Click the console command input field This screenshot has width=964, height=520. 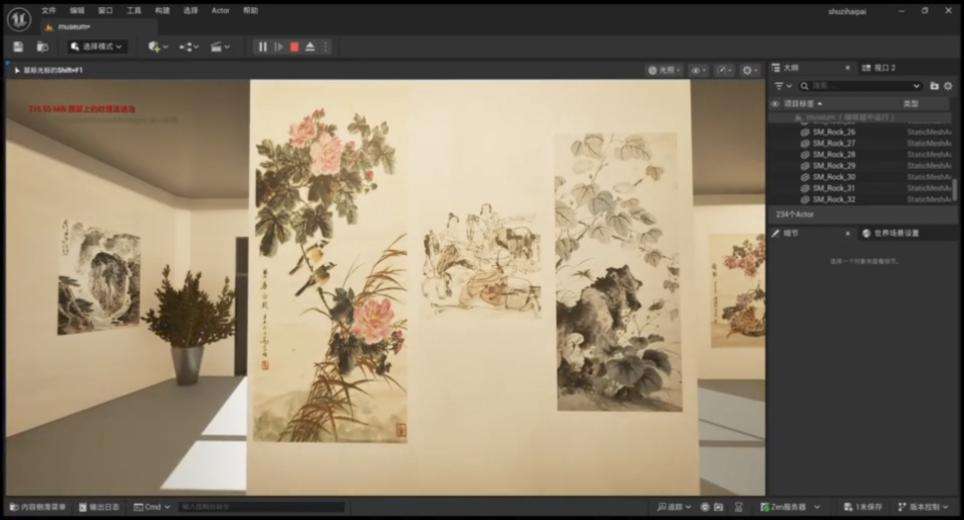point(260,507)
